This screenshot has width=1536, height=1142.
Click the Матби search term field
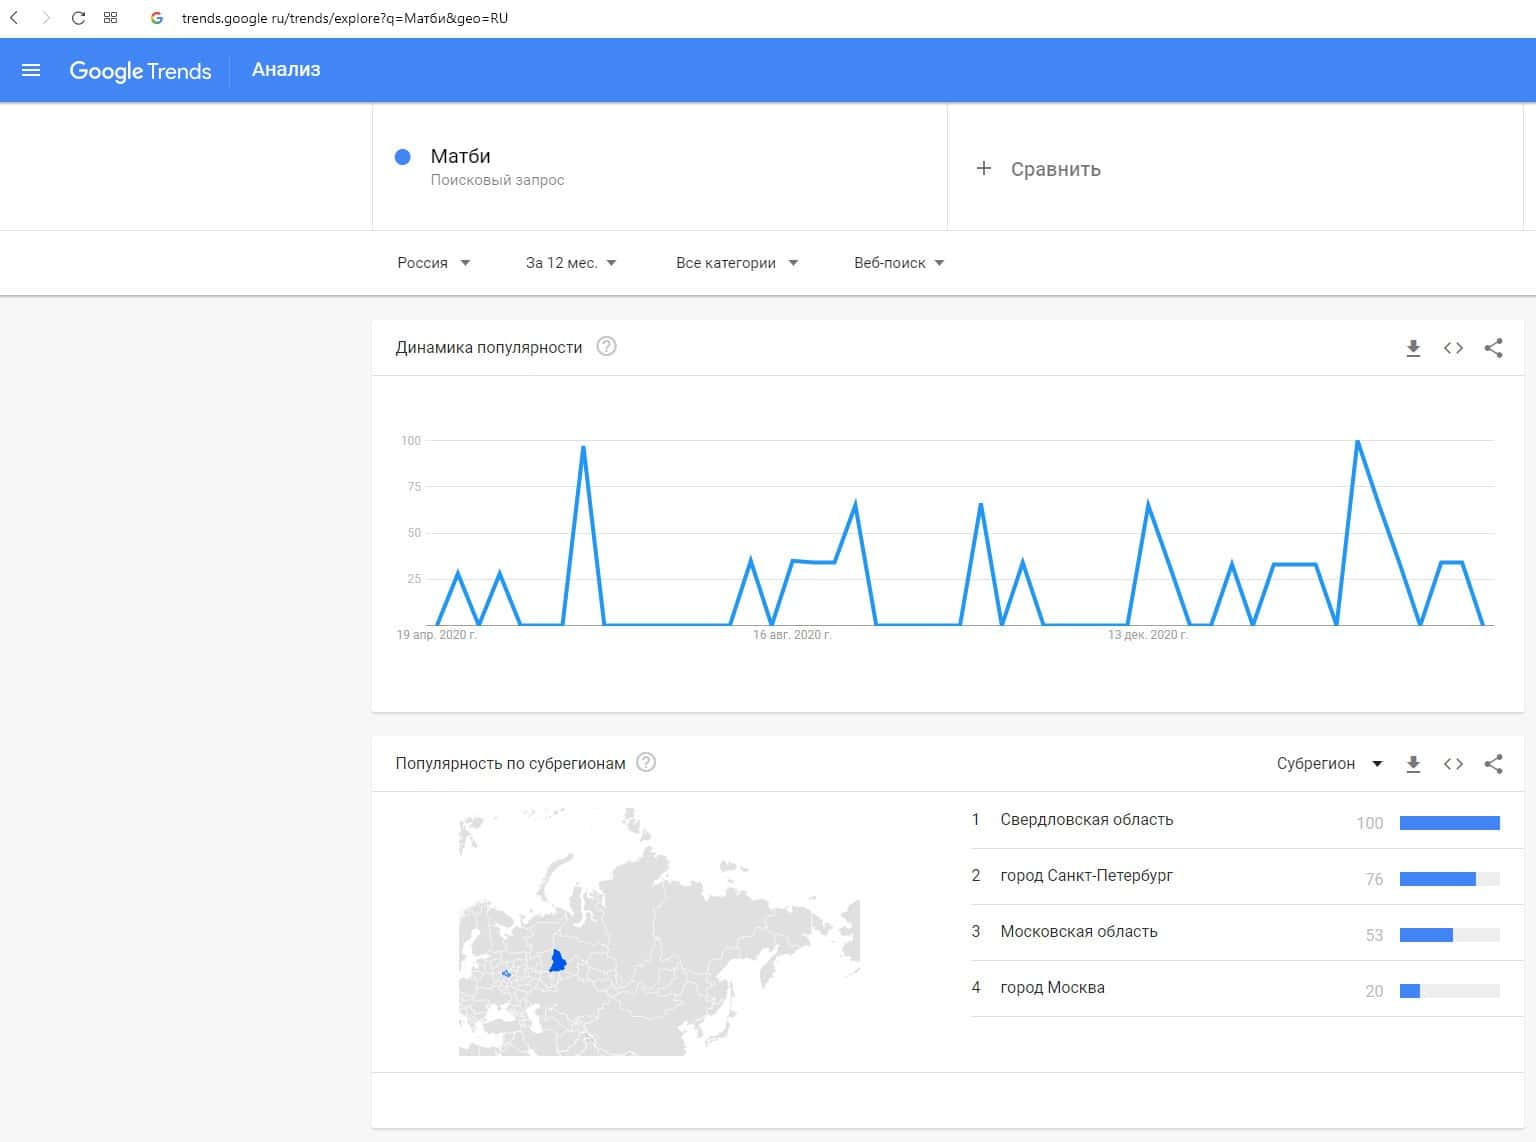pyautogui.click(x=460, y=156)
